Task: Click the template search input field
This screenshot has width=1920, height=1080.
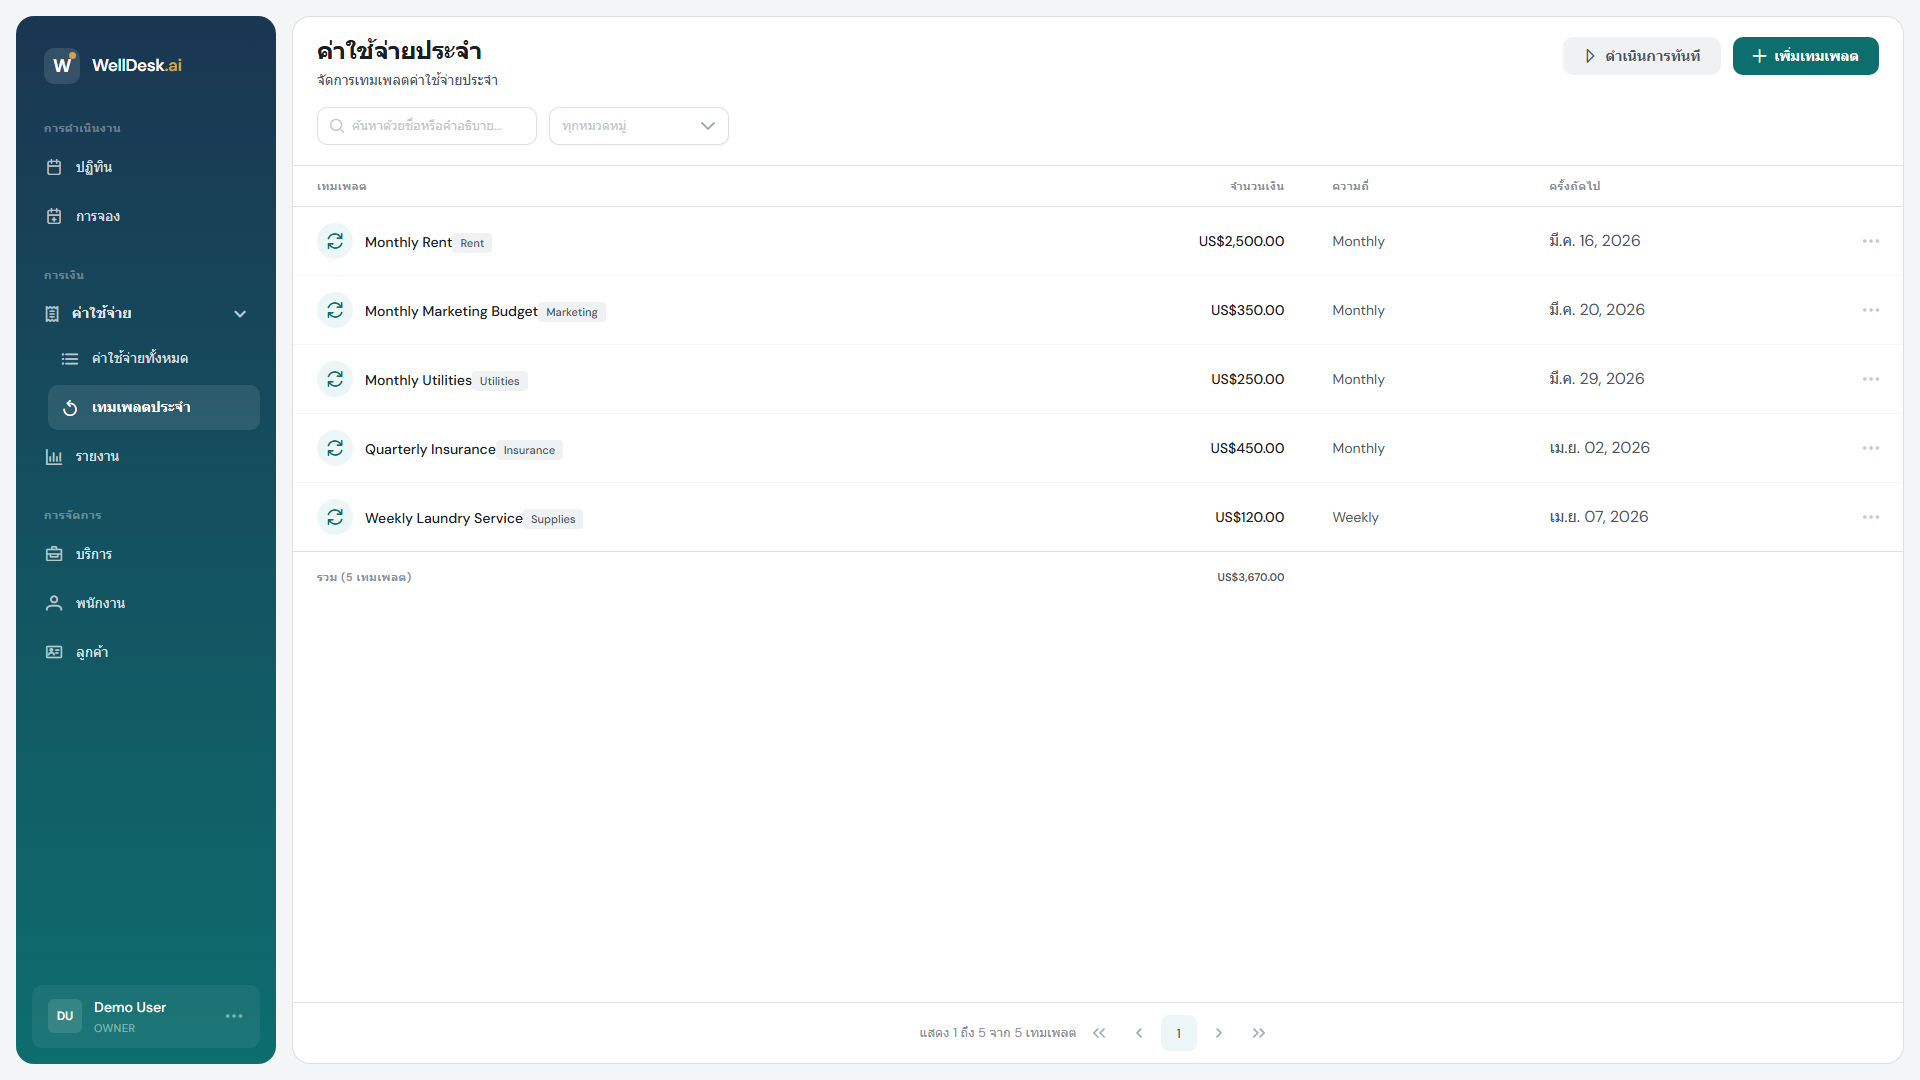Action: 427,126
